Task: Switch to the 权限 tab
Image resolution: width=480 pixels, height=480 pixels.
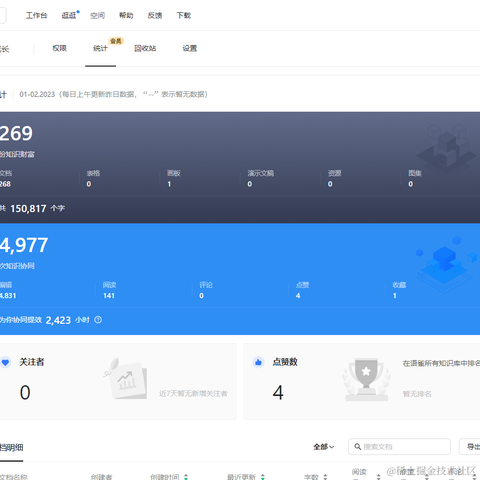Action: [60, 48]
